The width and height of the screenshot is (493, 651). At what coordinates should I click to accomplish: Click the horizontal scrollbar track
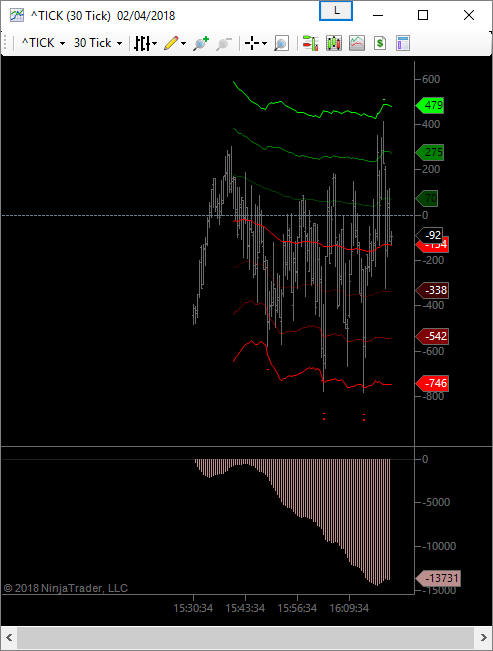(246, 637)
